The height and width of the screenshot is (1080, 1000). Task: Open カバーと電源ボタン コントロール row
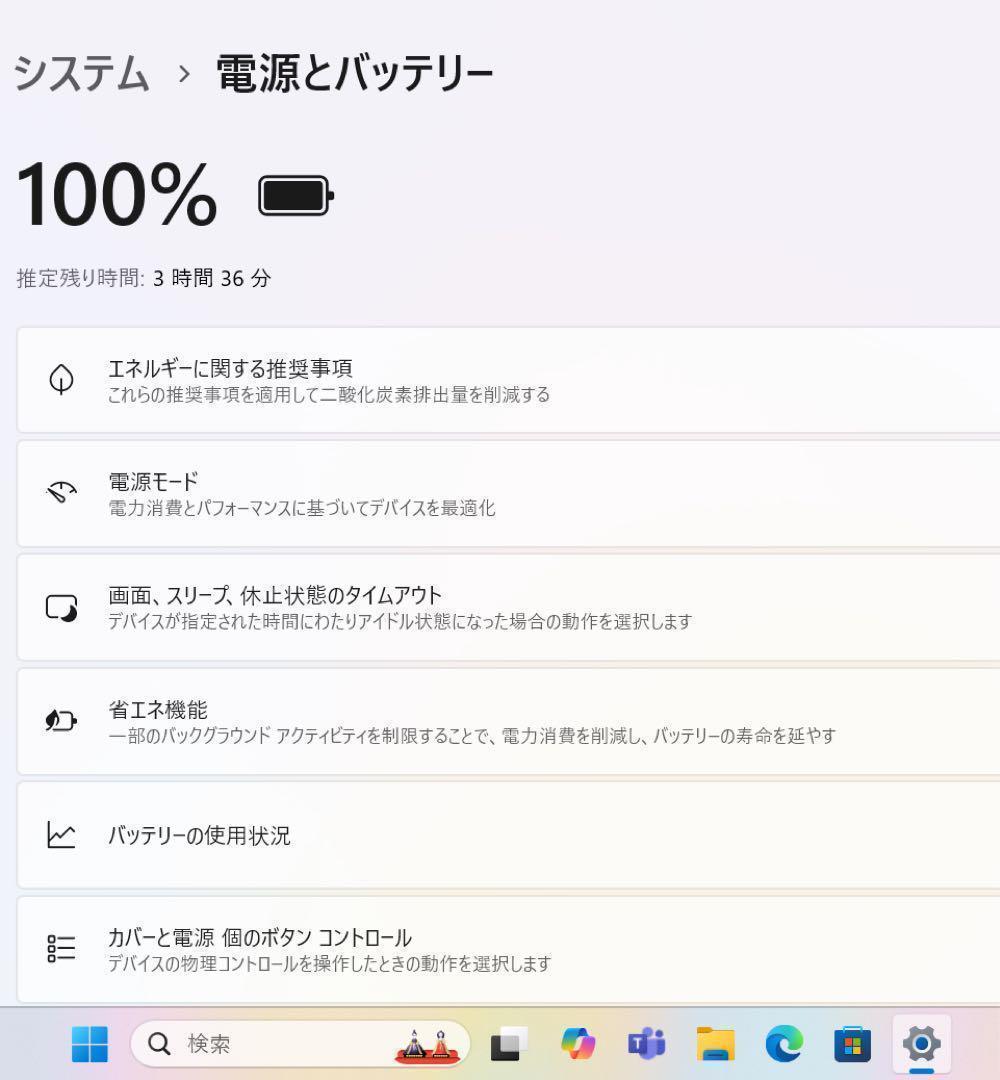click(508, 949)
